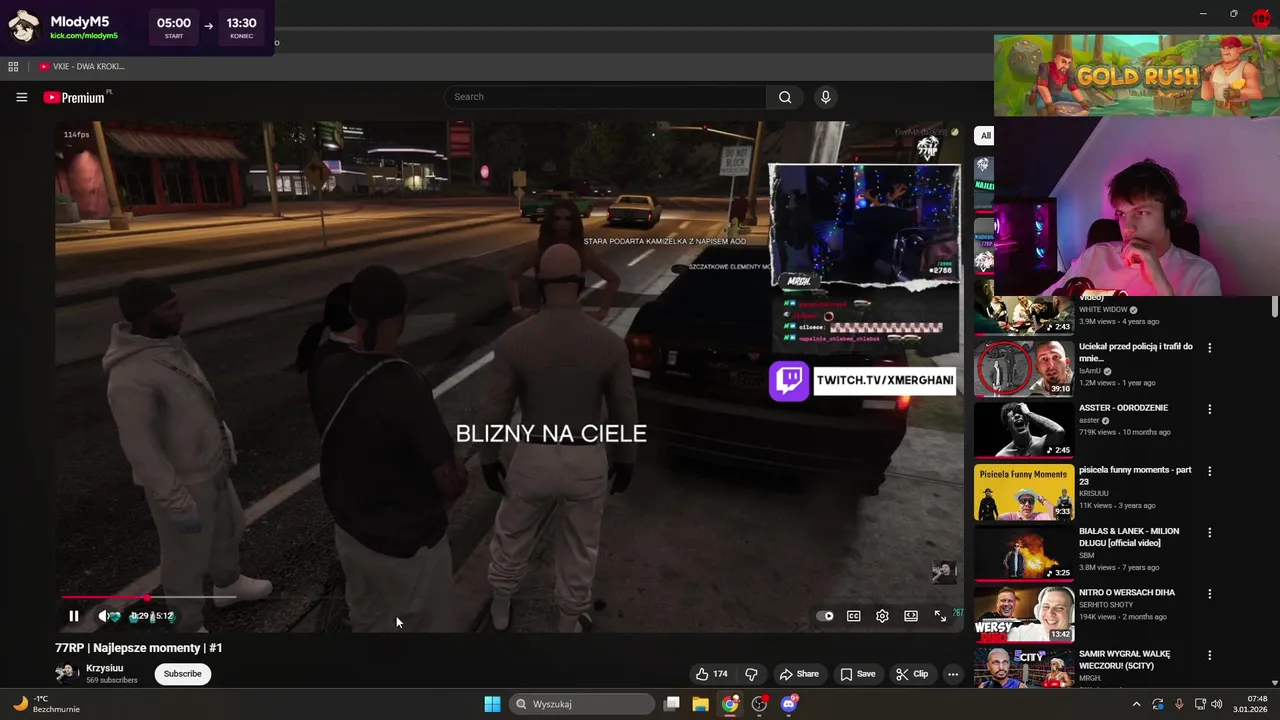The height and width of the screenshot is (720, 1280).
Task: Switch player to theater mode
Action: [x=911, y=616]
